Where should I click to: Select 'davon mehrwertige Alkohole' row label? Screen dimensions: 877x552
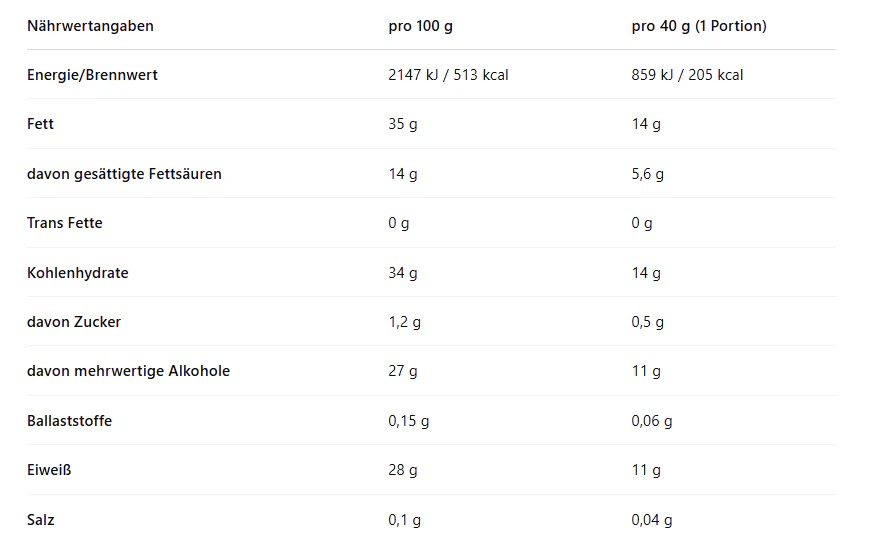[128, 371]
